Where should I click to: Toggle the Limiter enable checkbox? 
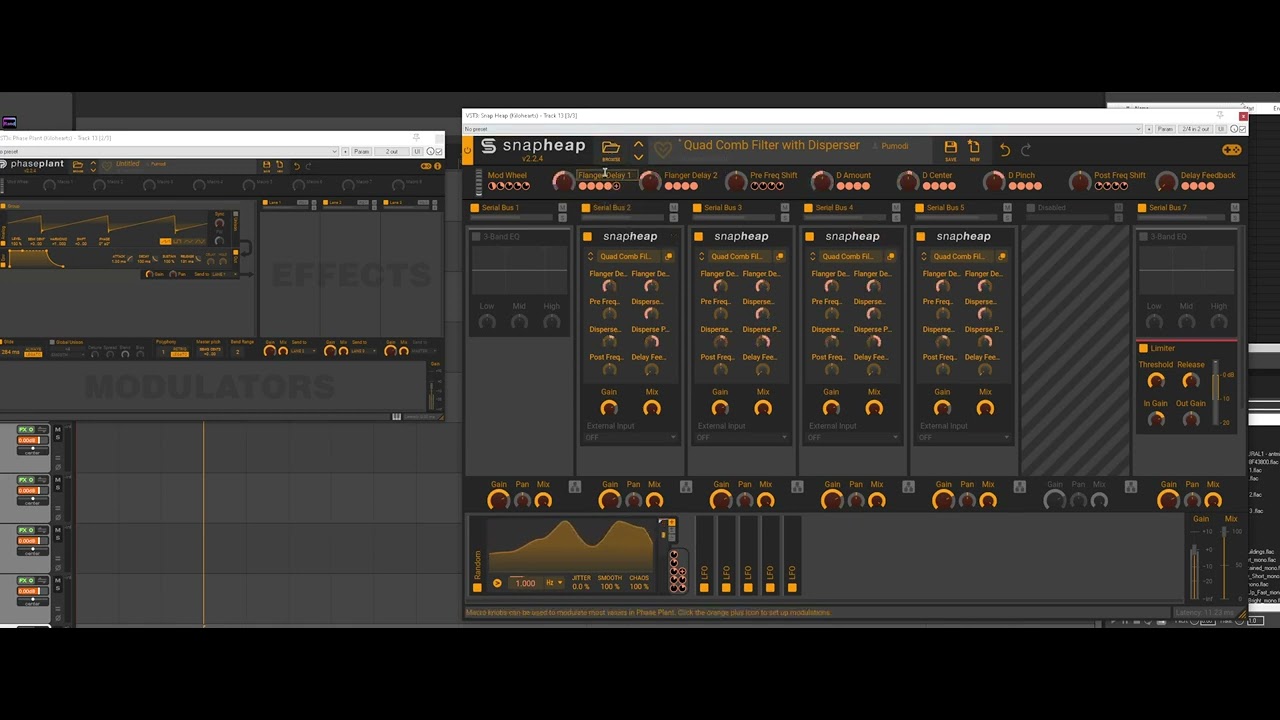point(1143,349)
